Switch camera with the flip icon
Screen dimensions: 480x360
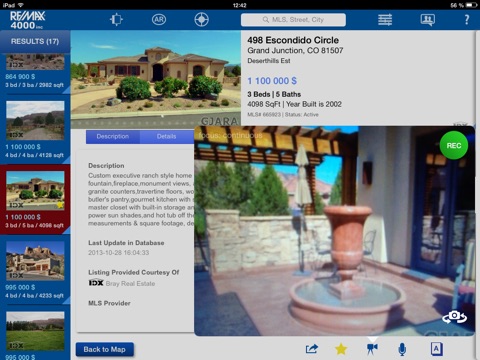[x=454, y=317]
